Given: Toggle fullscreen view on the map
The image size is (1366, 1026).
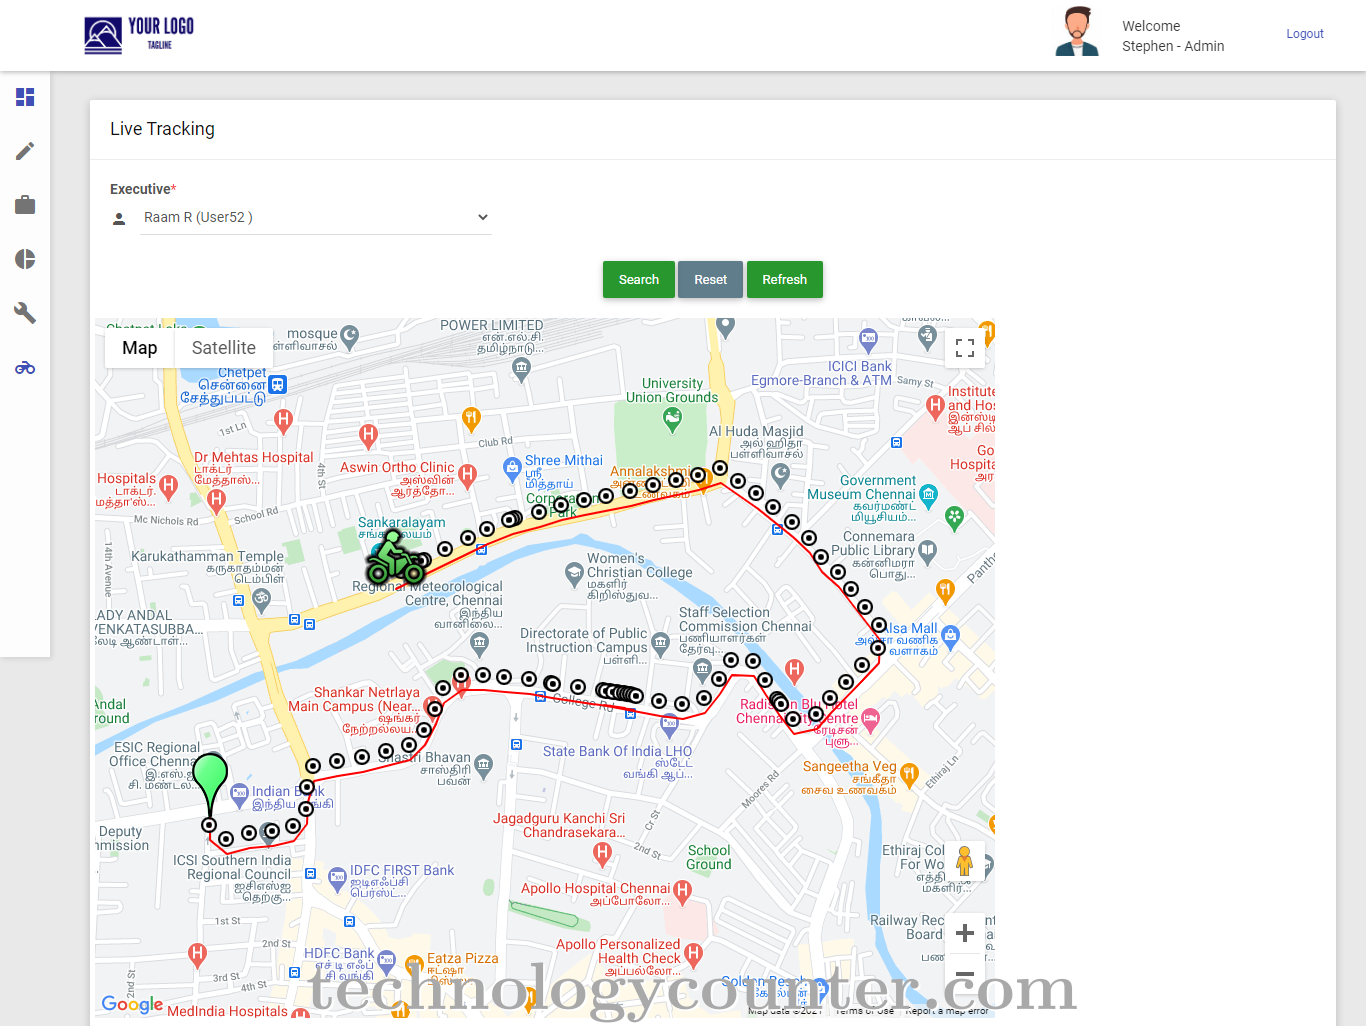Looking at the screenshot, I should (x=965, y=348).
